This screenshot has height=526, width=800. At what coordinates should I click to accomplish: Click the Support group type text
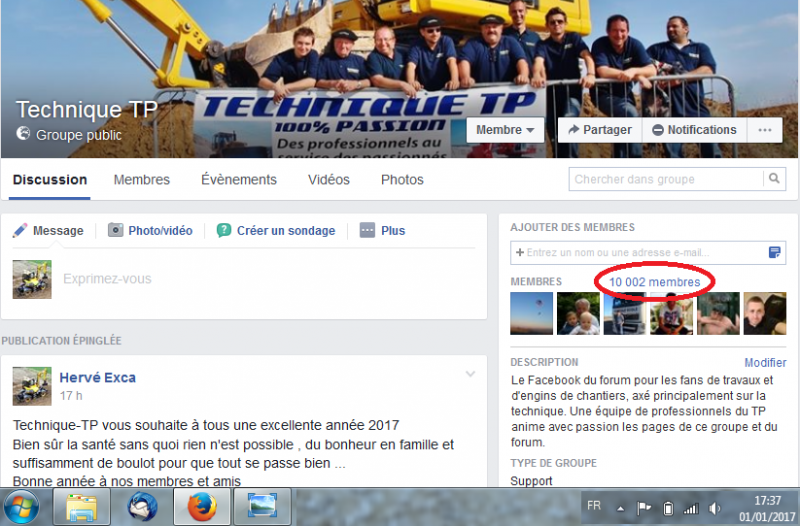(531, 481)
